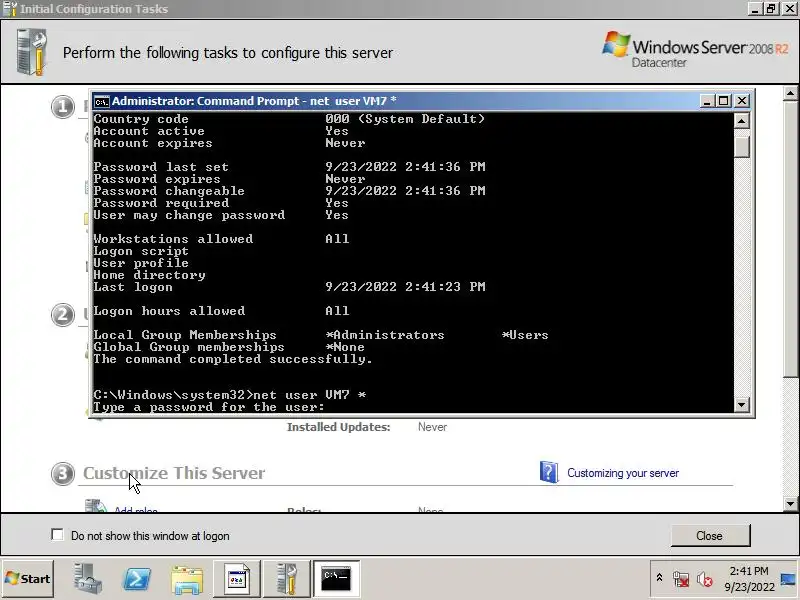Image resolution: width=800 pixels, height=600 pixels.
Task: Switch to Initial Configuration Tasks taskbar button
Action: (287, 579)
